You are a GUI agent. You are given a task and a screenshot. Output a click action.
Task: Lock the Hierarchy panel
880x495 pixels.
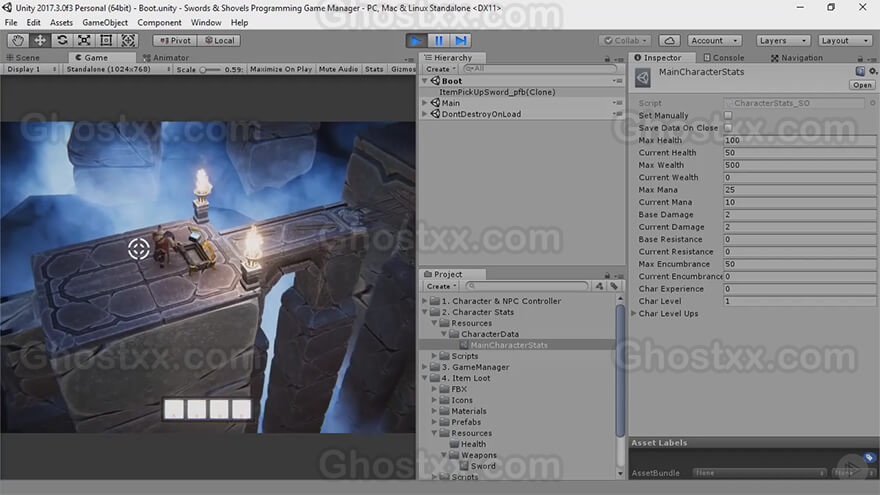[x=607, y=58]
